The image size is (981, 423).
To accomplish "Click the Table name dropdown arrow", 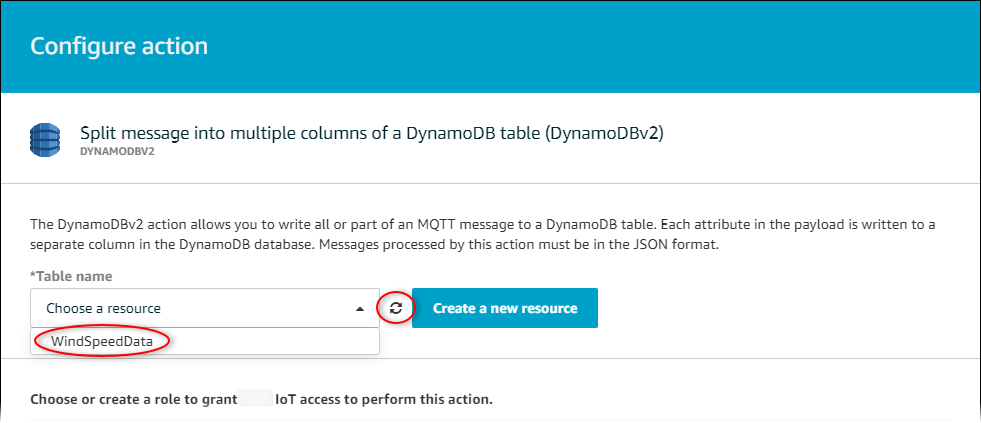I will [x=360, y=309].
